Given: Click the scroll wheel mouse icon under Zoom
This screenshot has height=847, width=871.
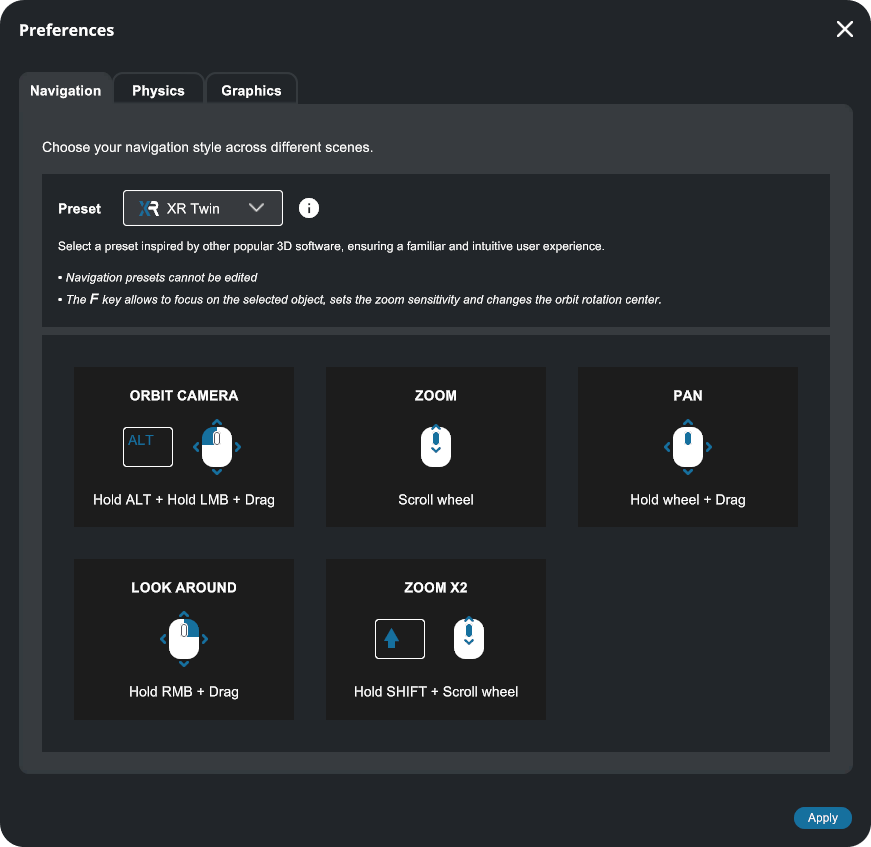Looking at the screenshot, I should pyautogui.click(x=435, y=447).
